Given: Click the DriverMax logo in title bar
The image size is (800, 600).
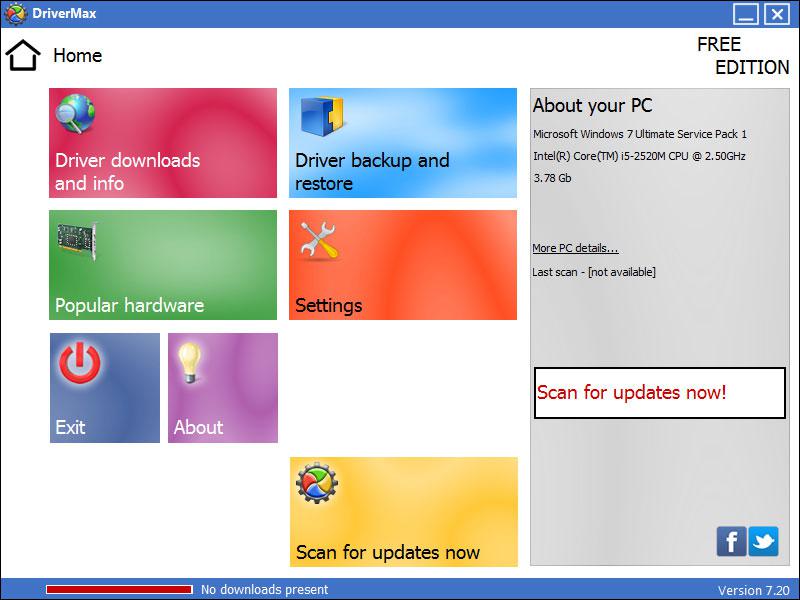Looking at the screenshot, I should [x=15, y=13].
